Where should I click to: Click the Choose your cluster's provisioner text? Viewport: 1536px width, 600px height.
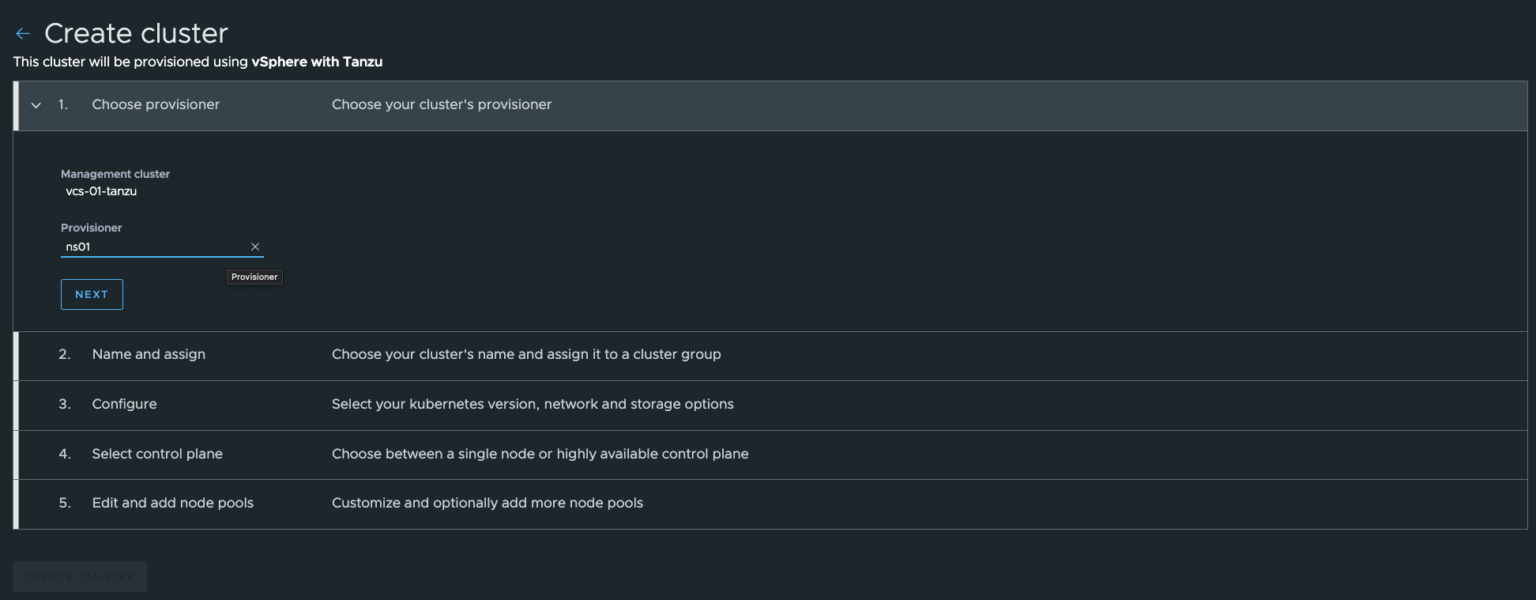click(x=442, y=104)
